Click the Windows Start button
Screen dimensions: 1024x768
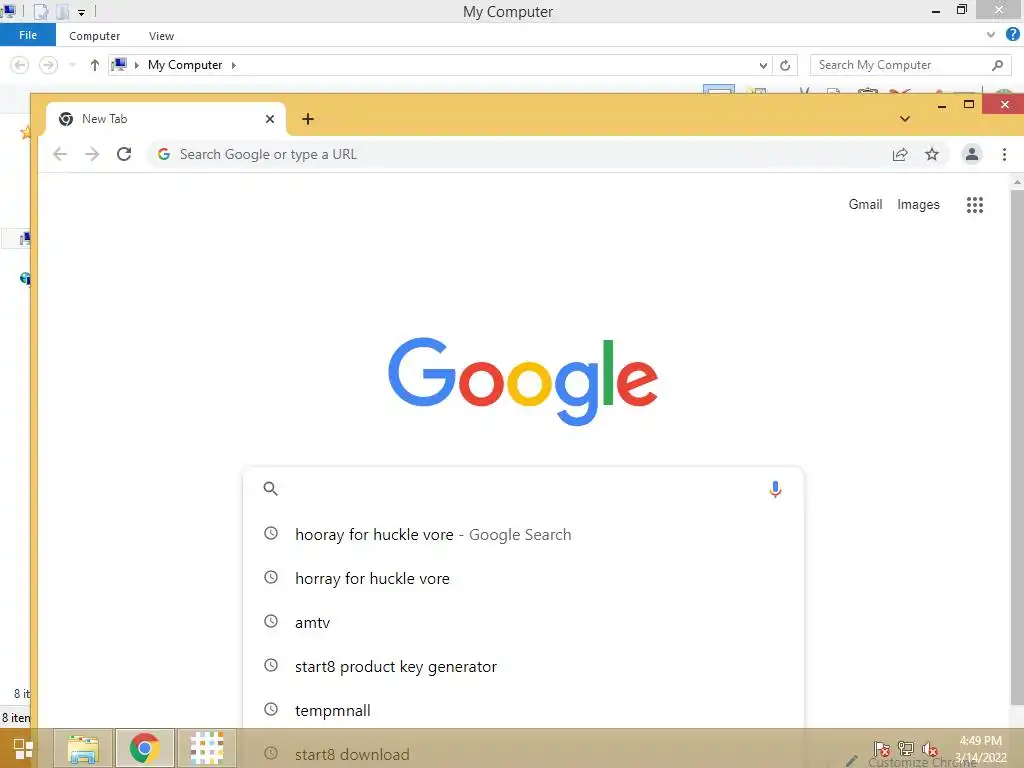pos(23,748)
